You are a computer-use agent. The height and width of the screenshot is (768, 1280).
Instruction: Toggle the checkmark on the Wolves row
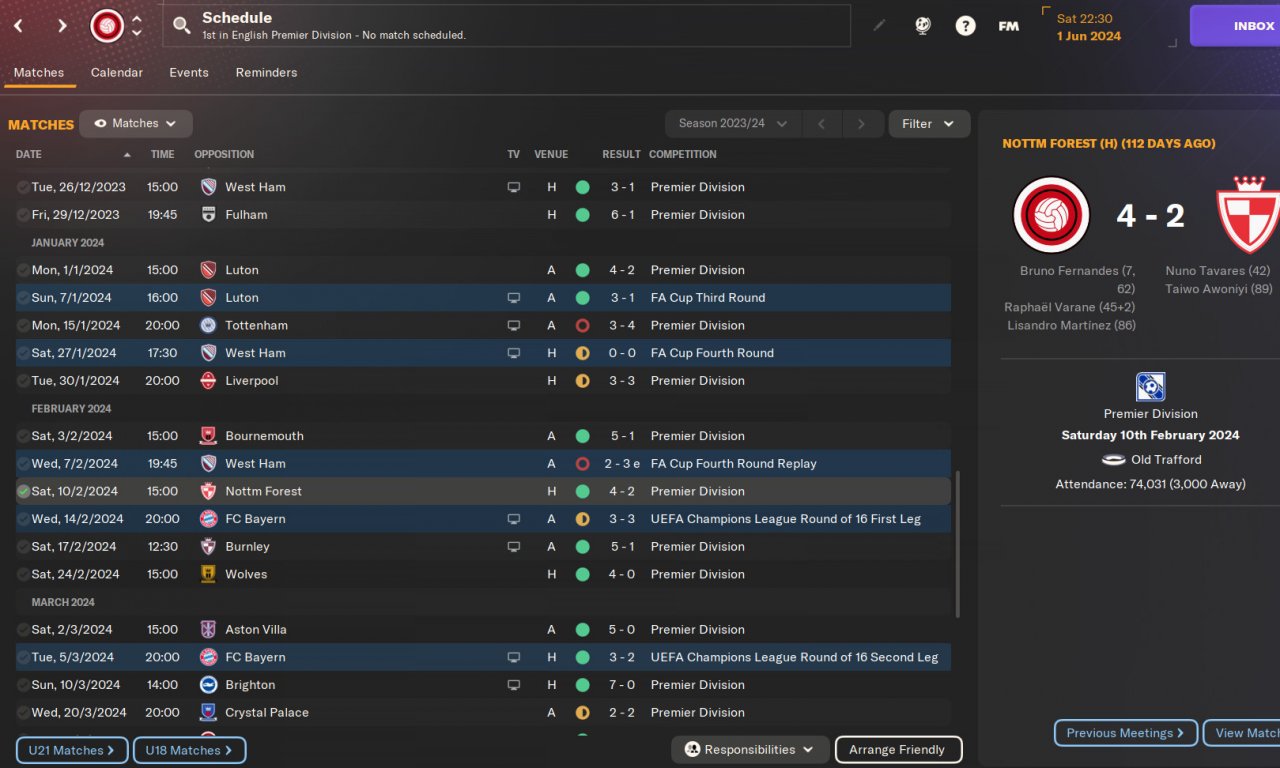coord(23,574)
